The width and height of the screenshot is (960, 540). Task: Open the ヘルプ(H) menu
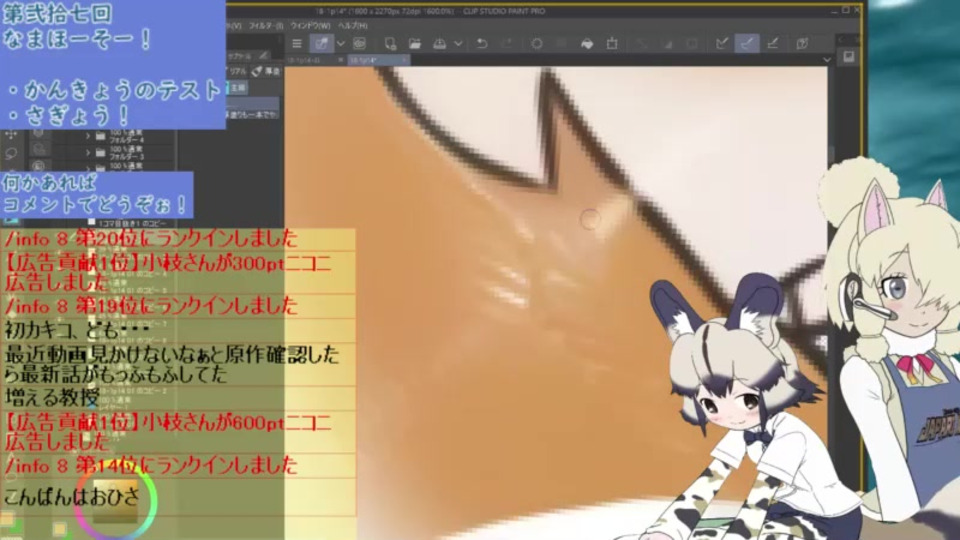353,26
